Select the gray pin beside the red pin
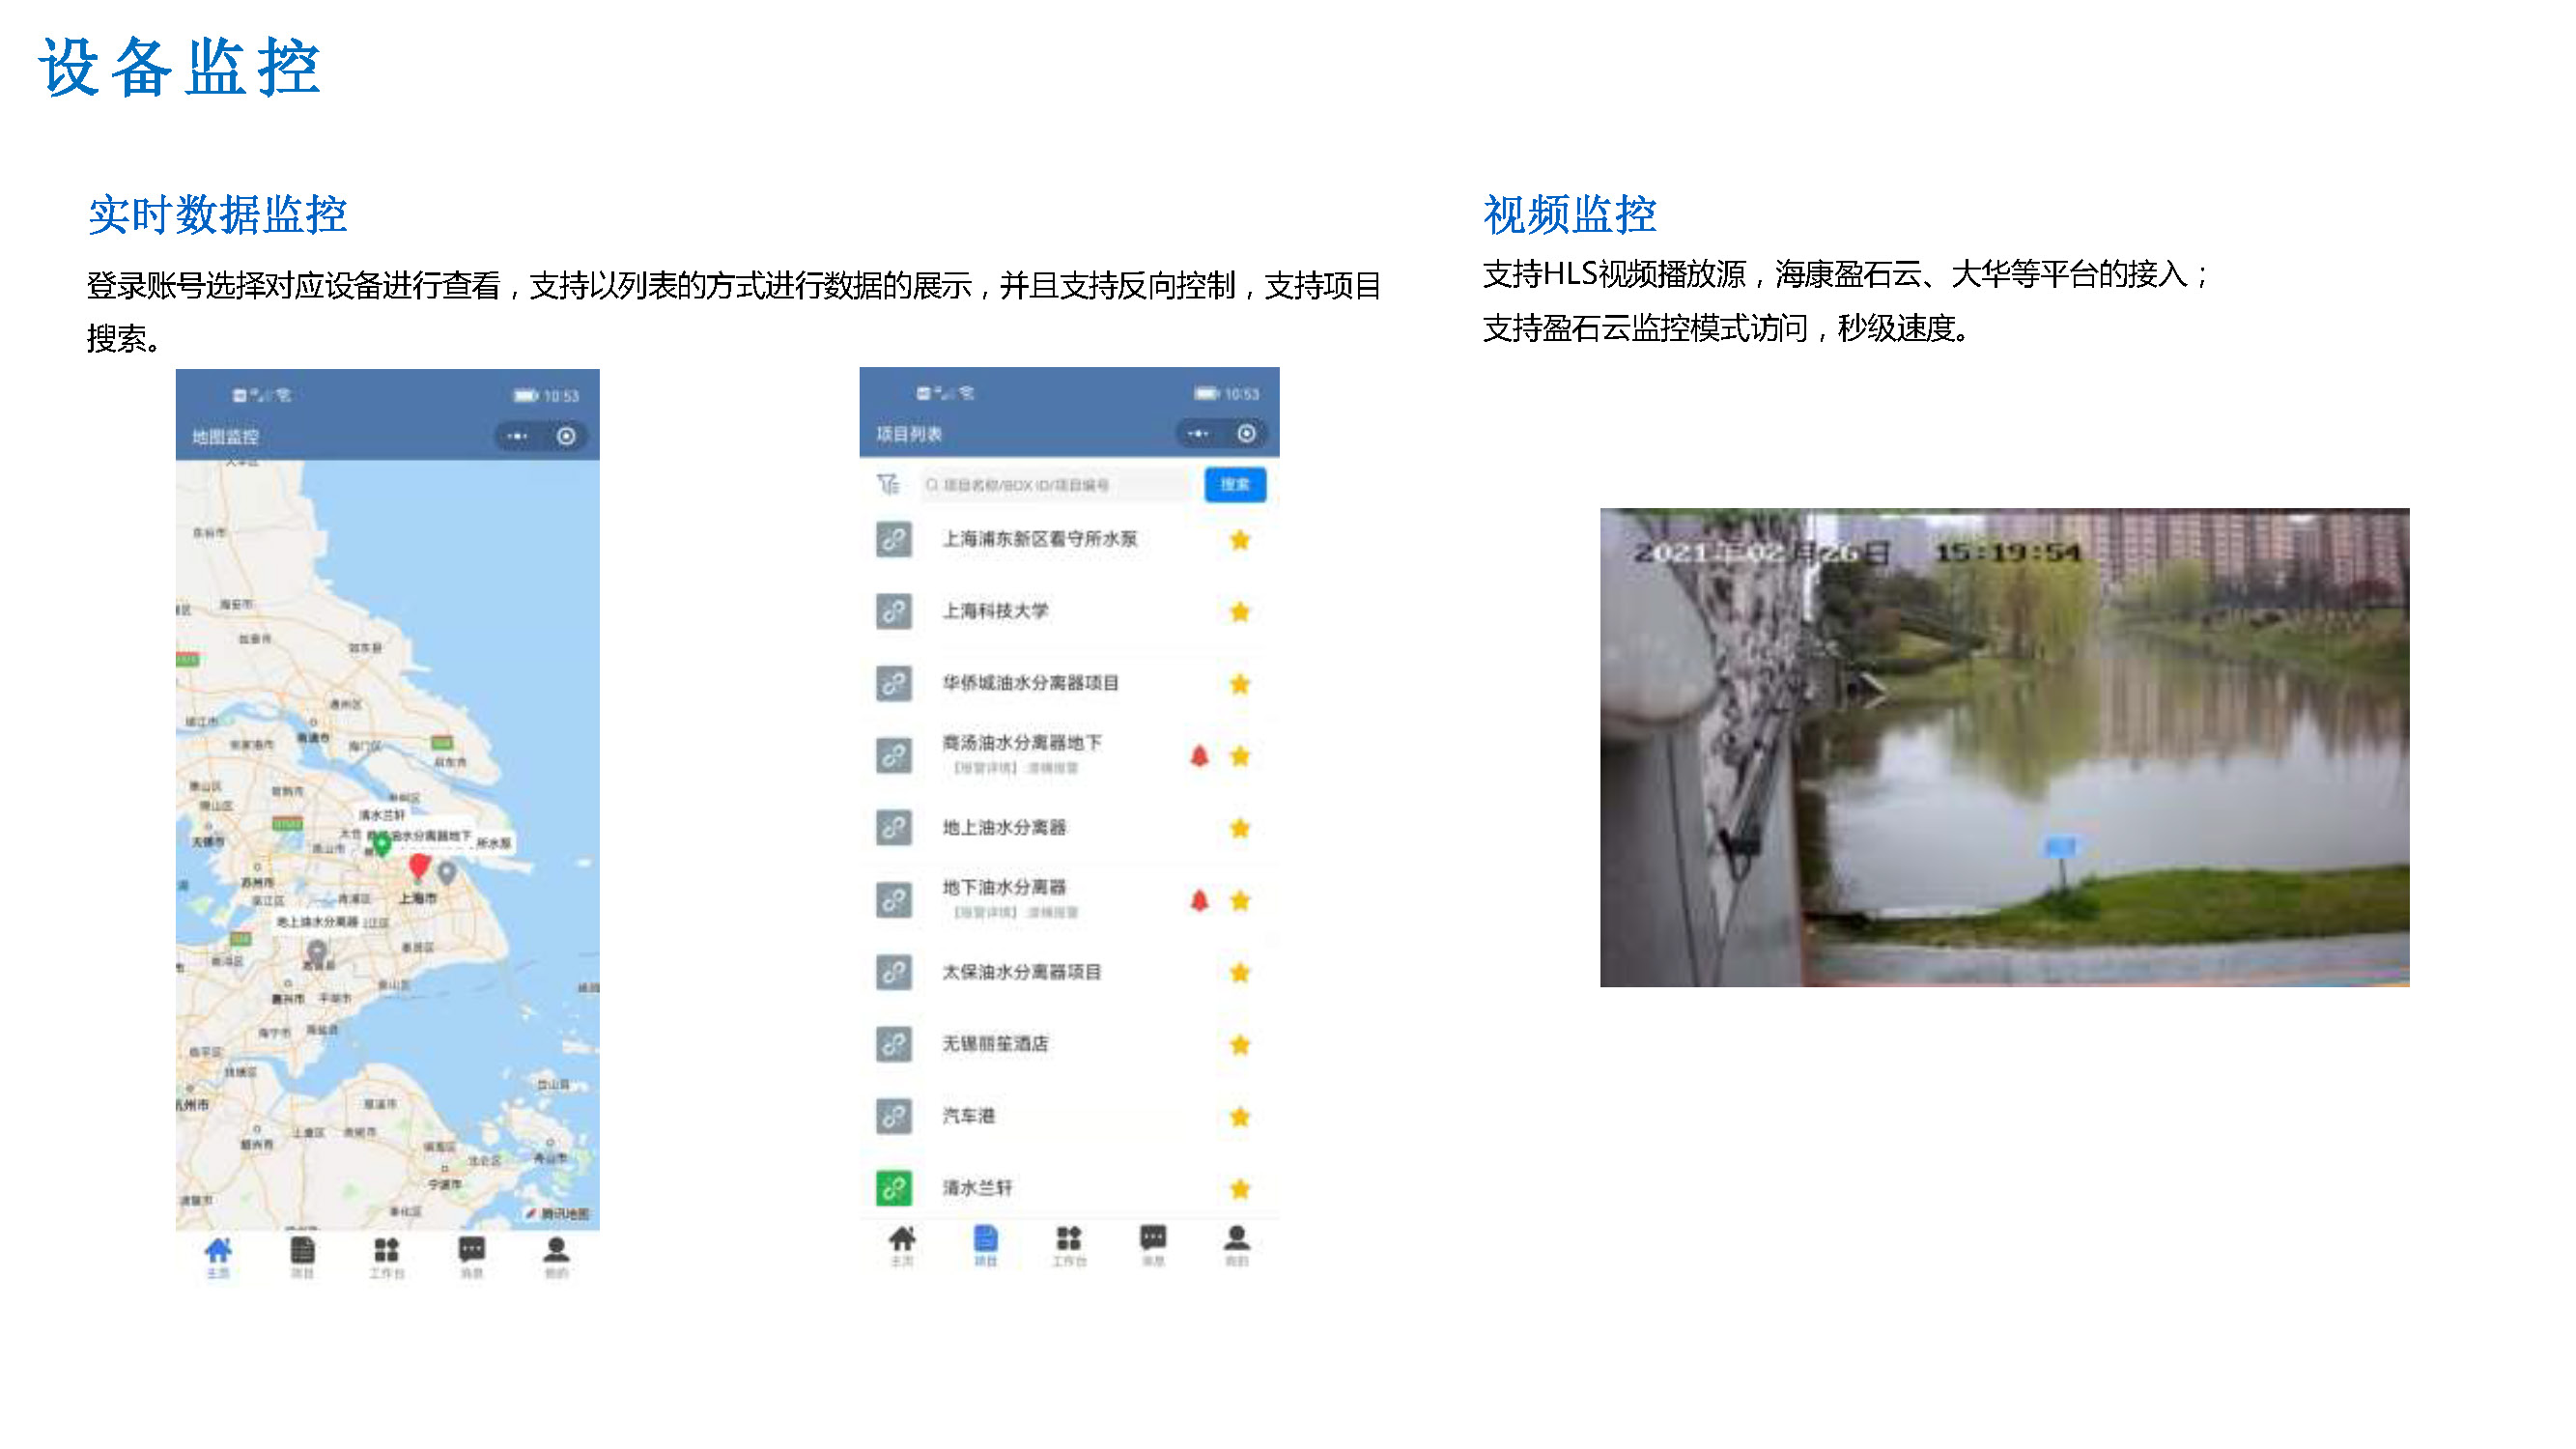The image size is (2576, 1449). click(x=447, y=873)
